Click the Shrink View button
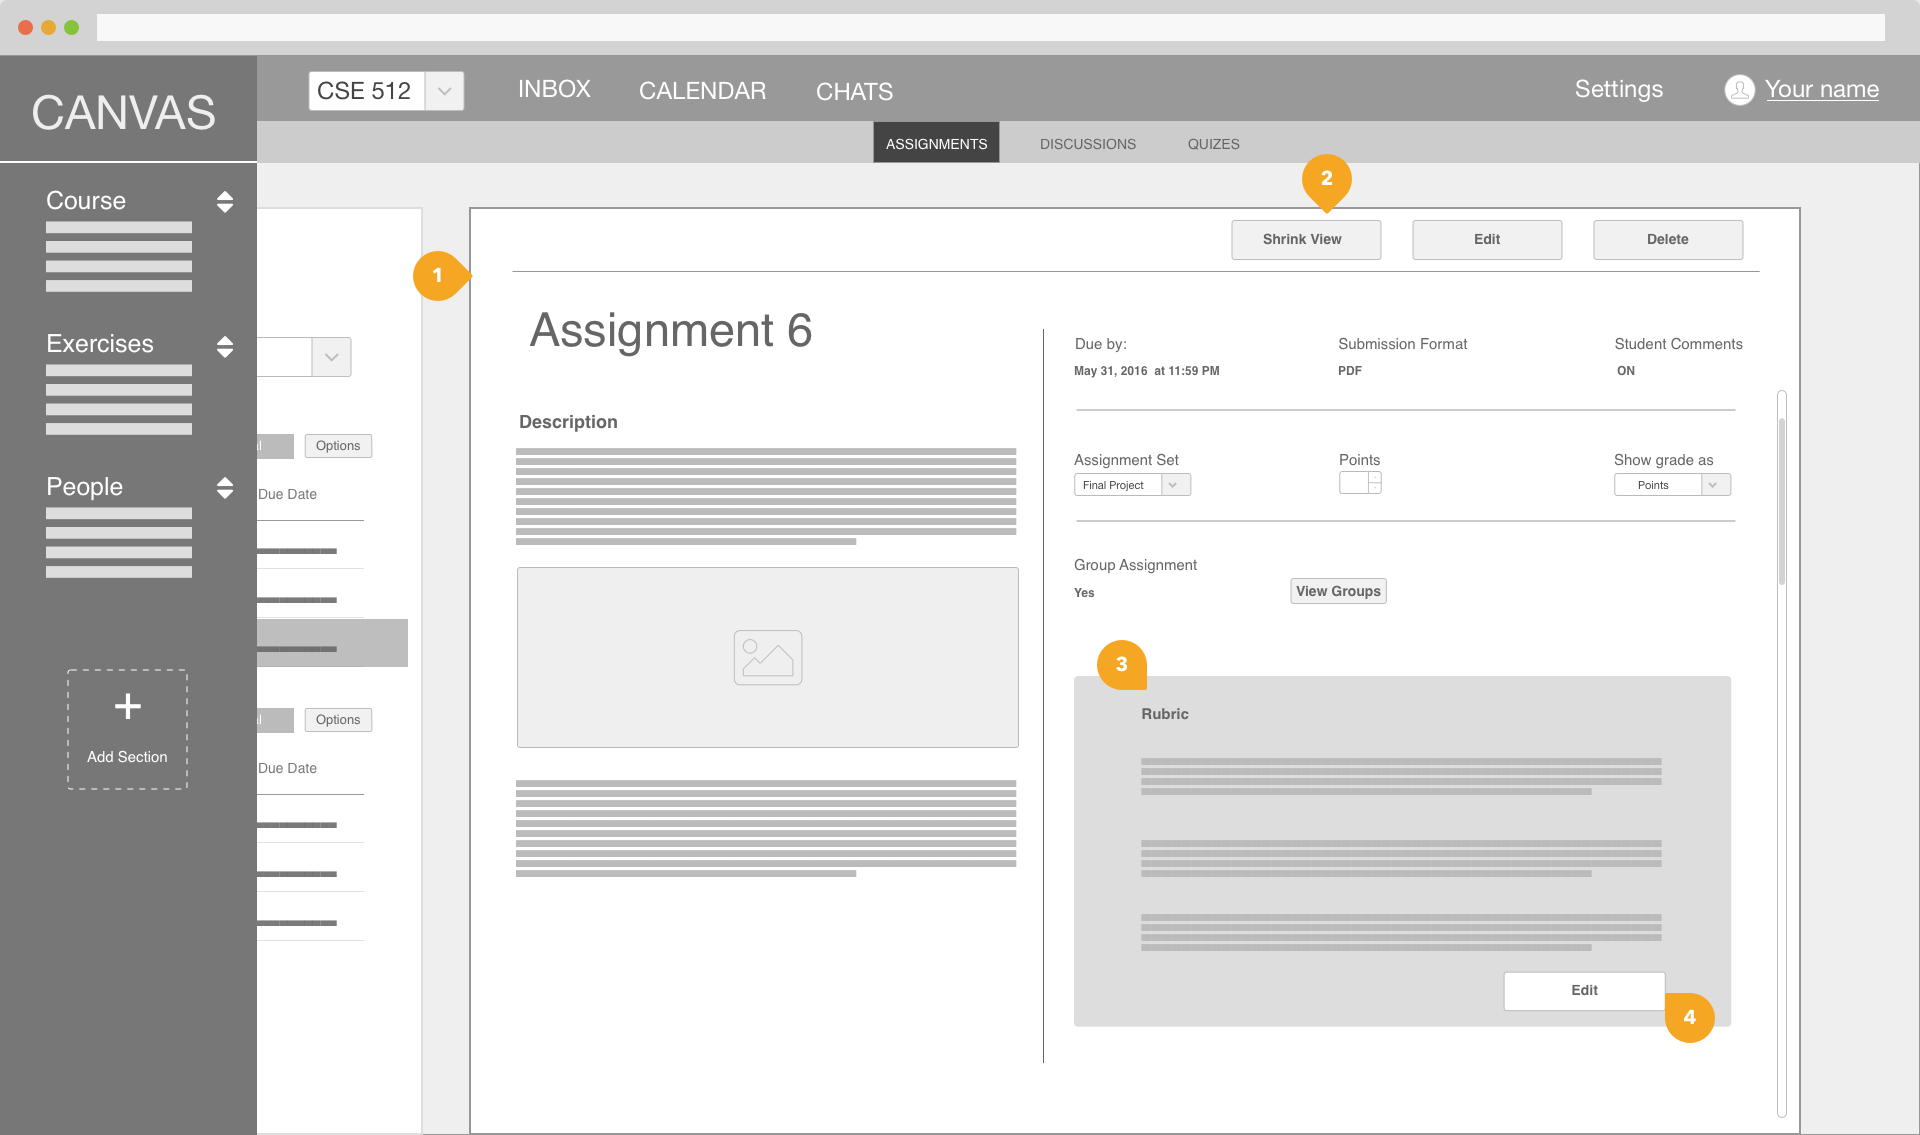This screenshot has height=1135, width=1920. 1306,240
